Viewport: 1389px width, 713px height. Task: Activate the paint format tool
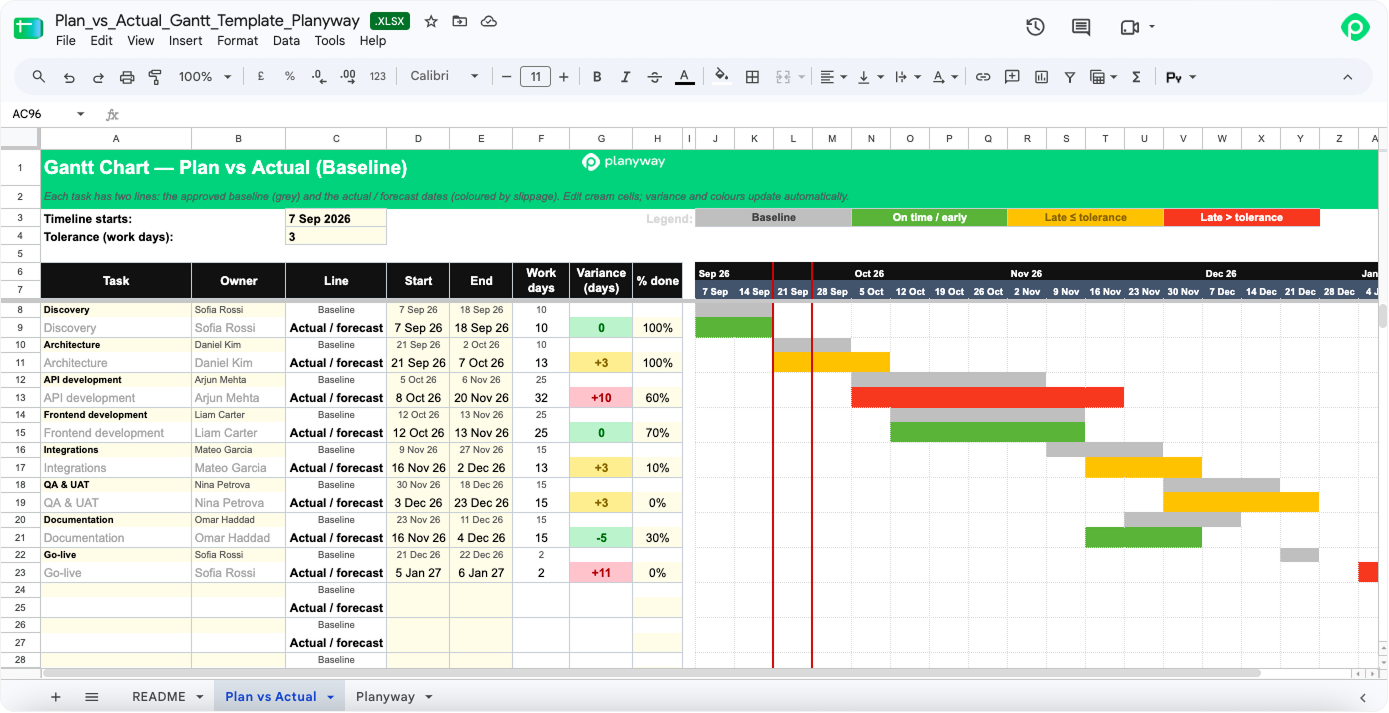pos(155,77)
